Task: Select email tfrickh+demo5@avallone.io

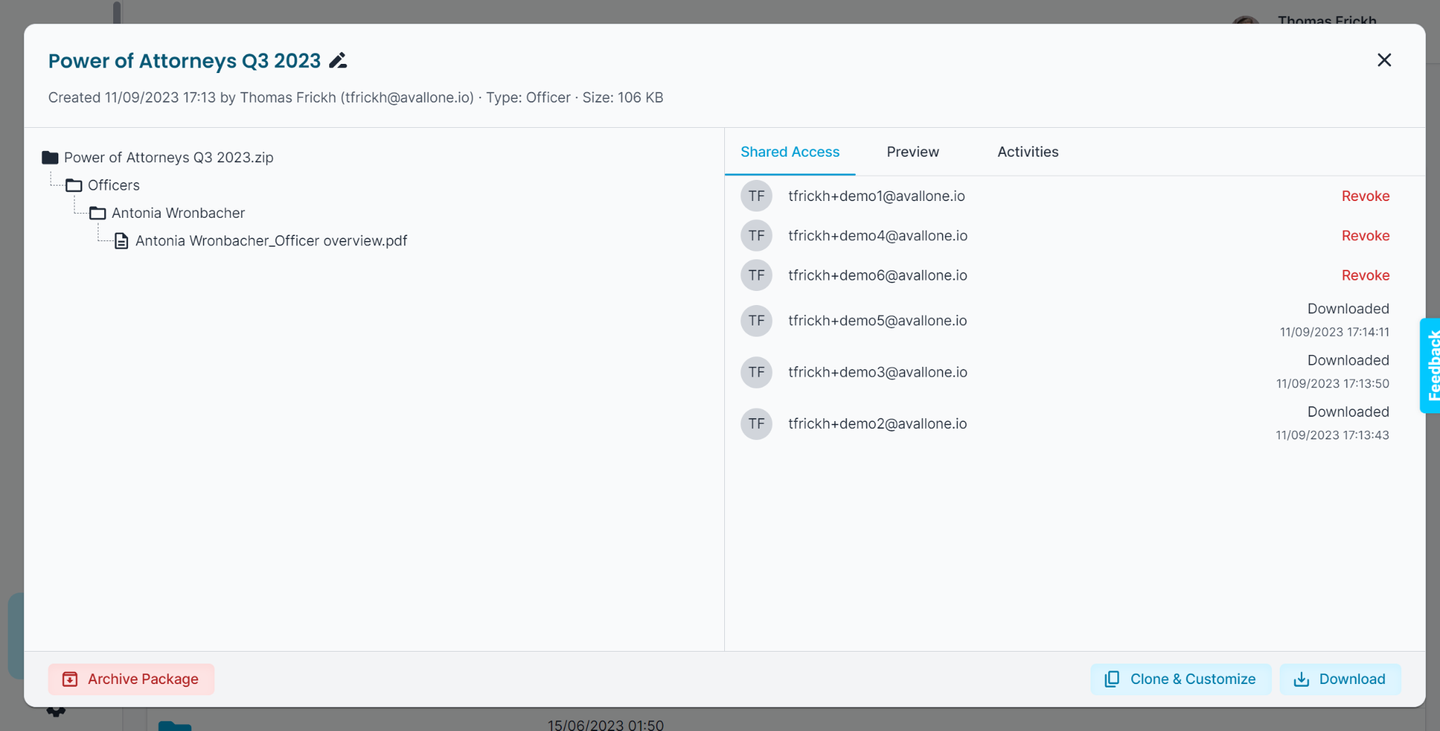Action: (x=877, y=321)
